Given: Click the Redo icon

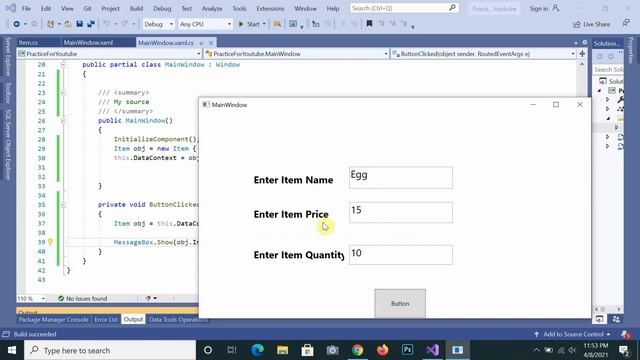Looking at the screenshot, I should pyautogui.click(x=125, y=24).
